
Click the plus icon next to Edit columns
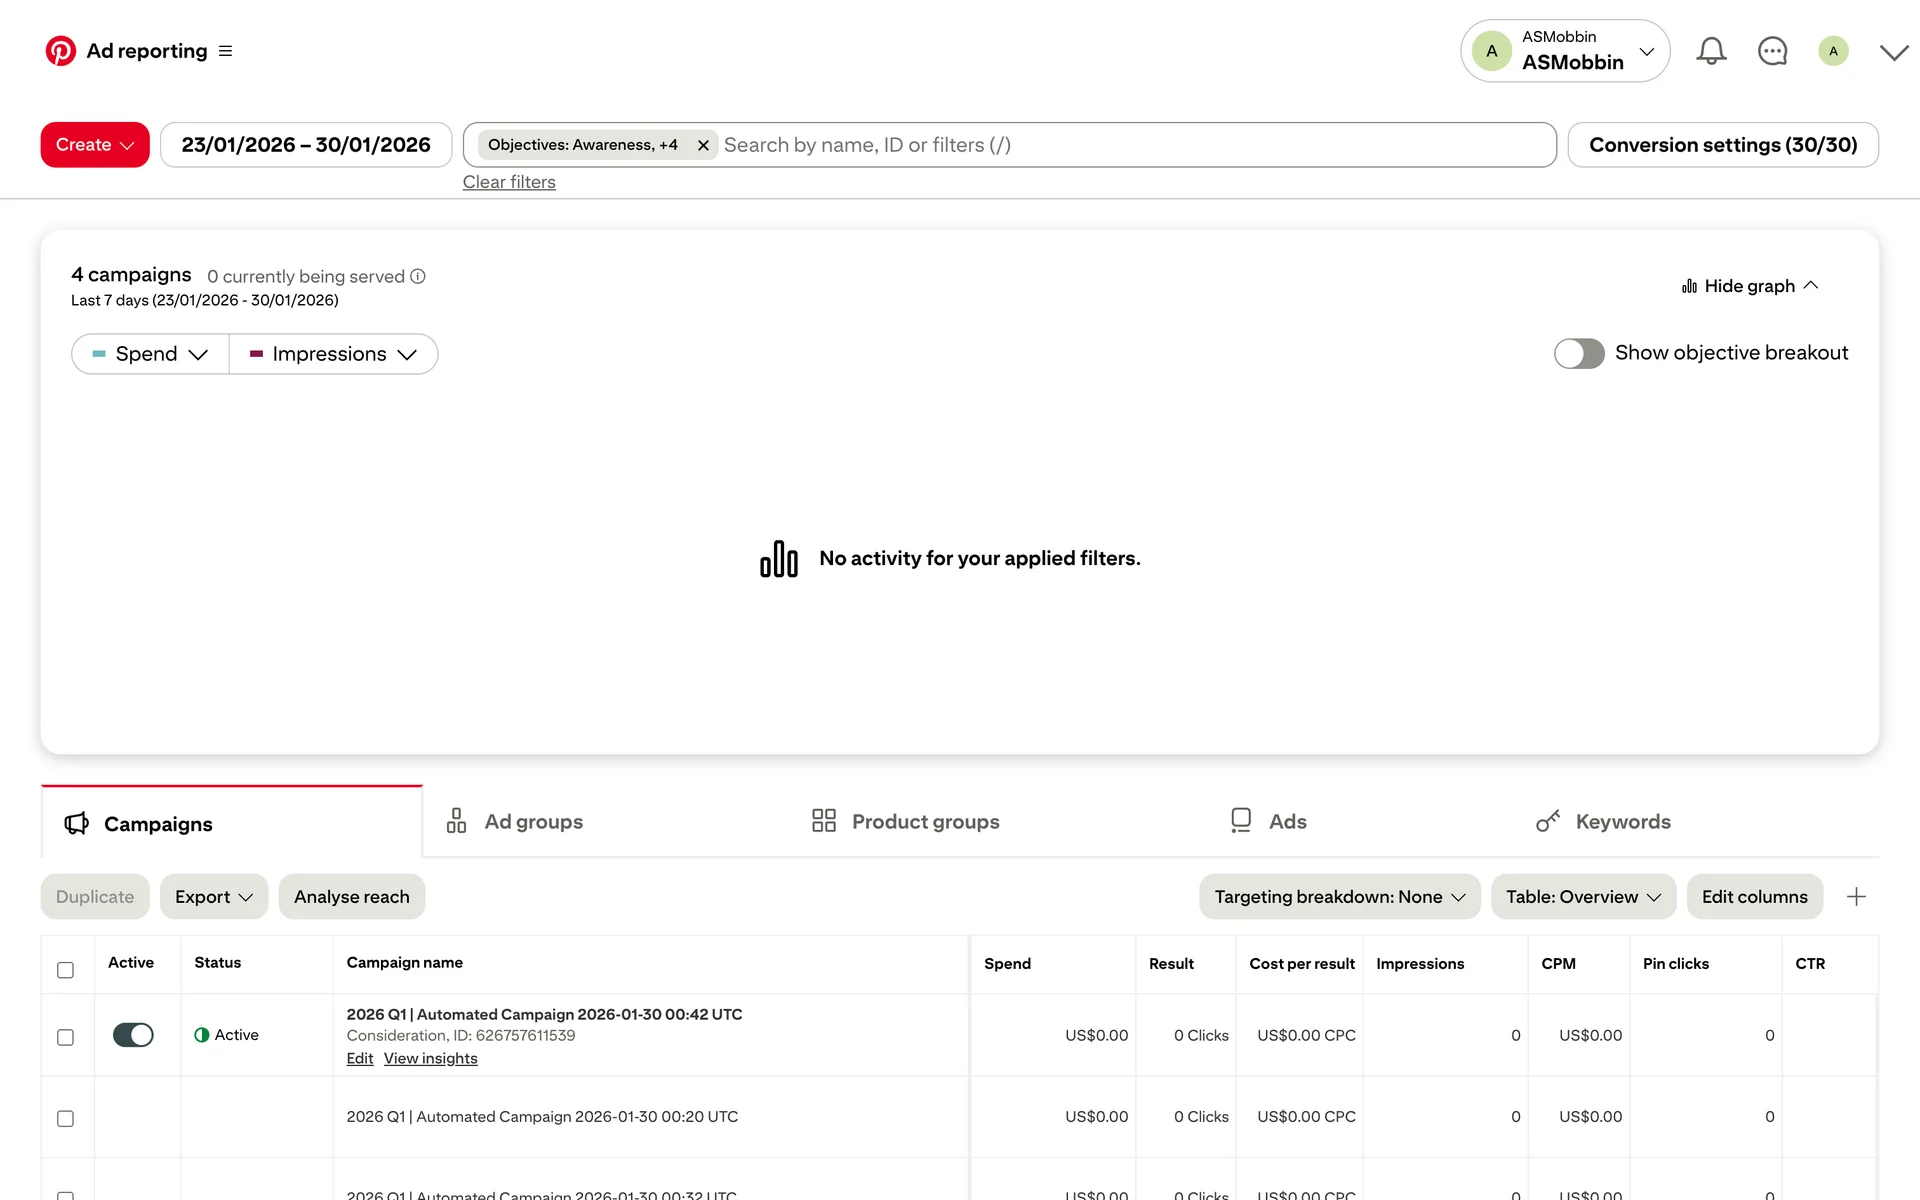point(1856,897)
